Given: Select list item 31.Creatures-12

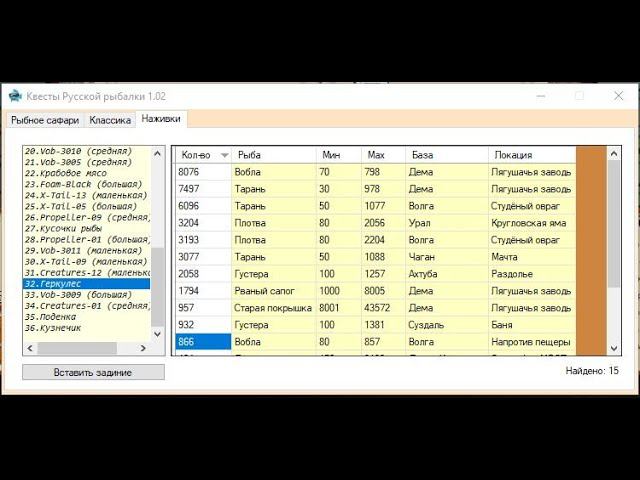Looking at the screenshot, I should pos(87,272).
